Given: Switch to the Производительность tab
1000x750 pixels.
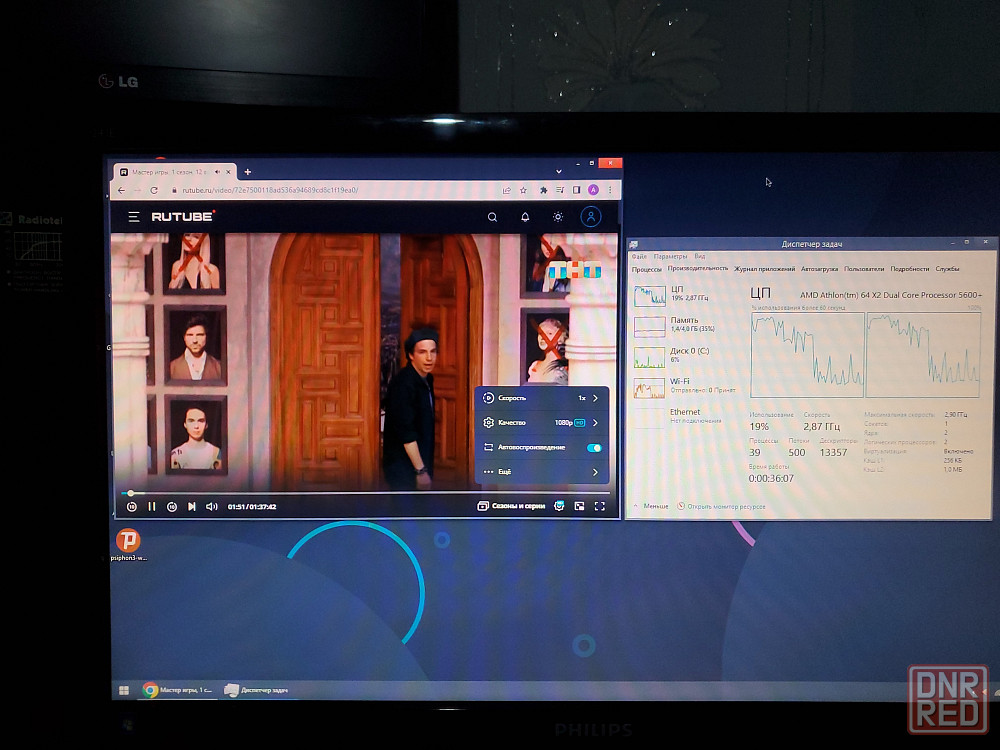Looking at the screenshot, I should pos(698,268).
